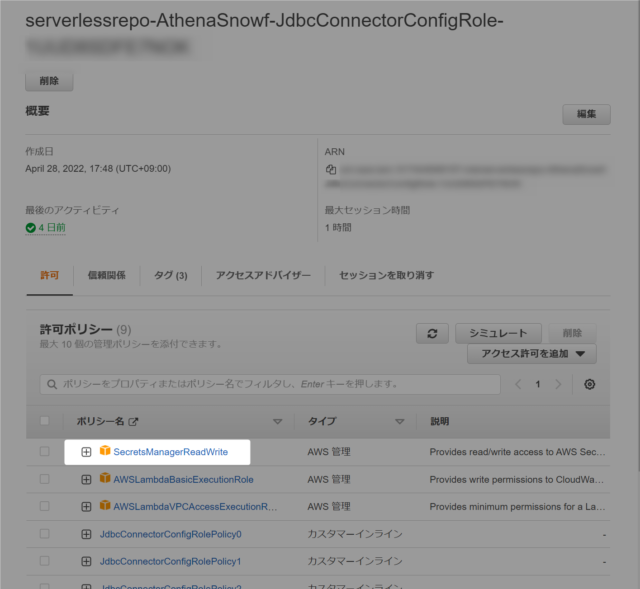Click カスタマーインライン type for JdbcConnectorConfigRolePolicy0
Image resolution: width=640 pixels, height=589 pixels.
tap(355, 534)
